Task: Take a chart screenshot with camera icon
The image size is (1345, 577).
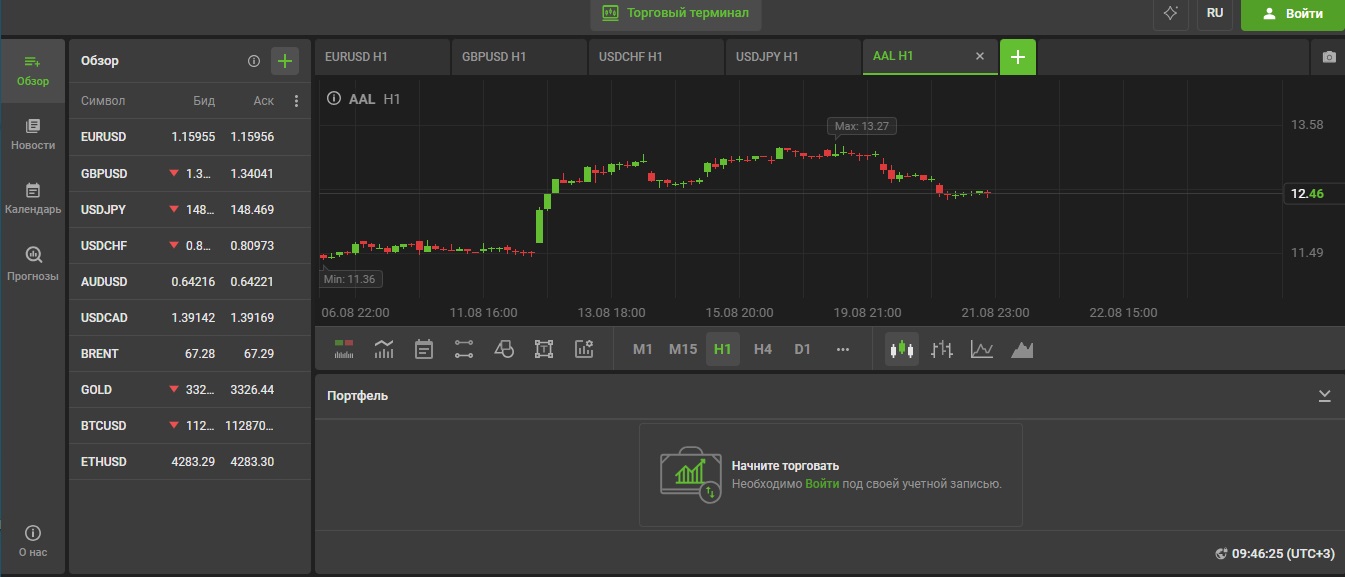Action: (x=1328, y=57)
